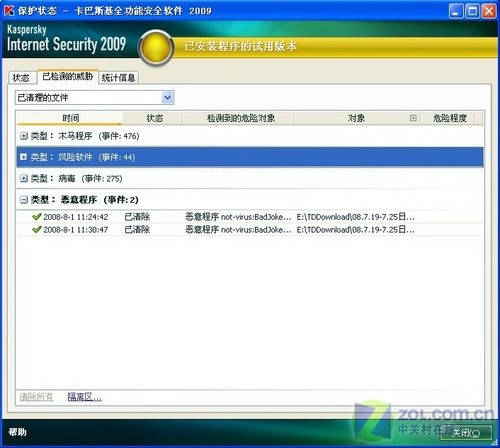Click the 关闭(C) button
Screen dimensions: 500x448
tap(466, 433)
